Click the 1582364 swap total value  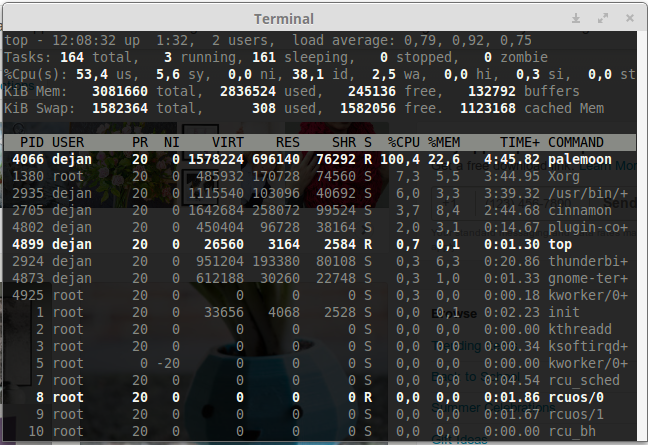point(120,108)
